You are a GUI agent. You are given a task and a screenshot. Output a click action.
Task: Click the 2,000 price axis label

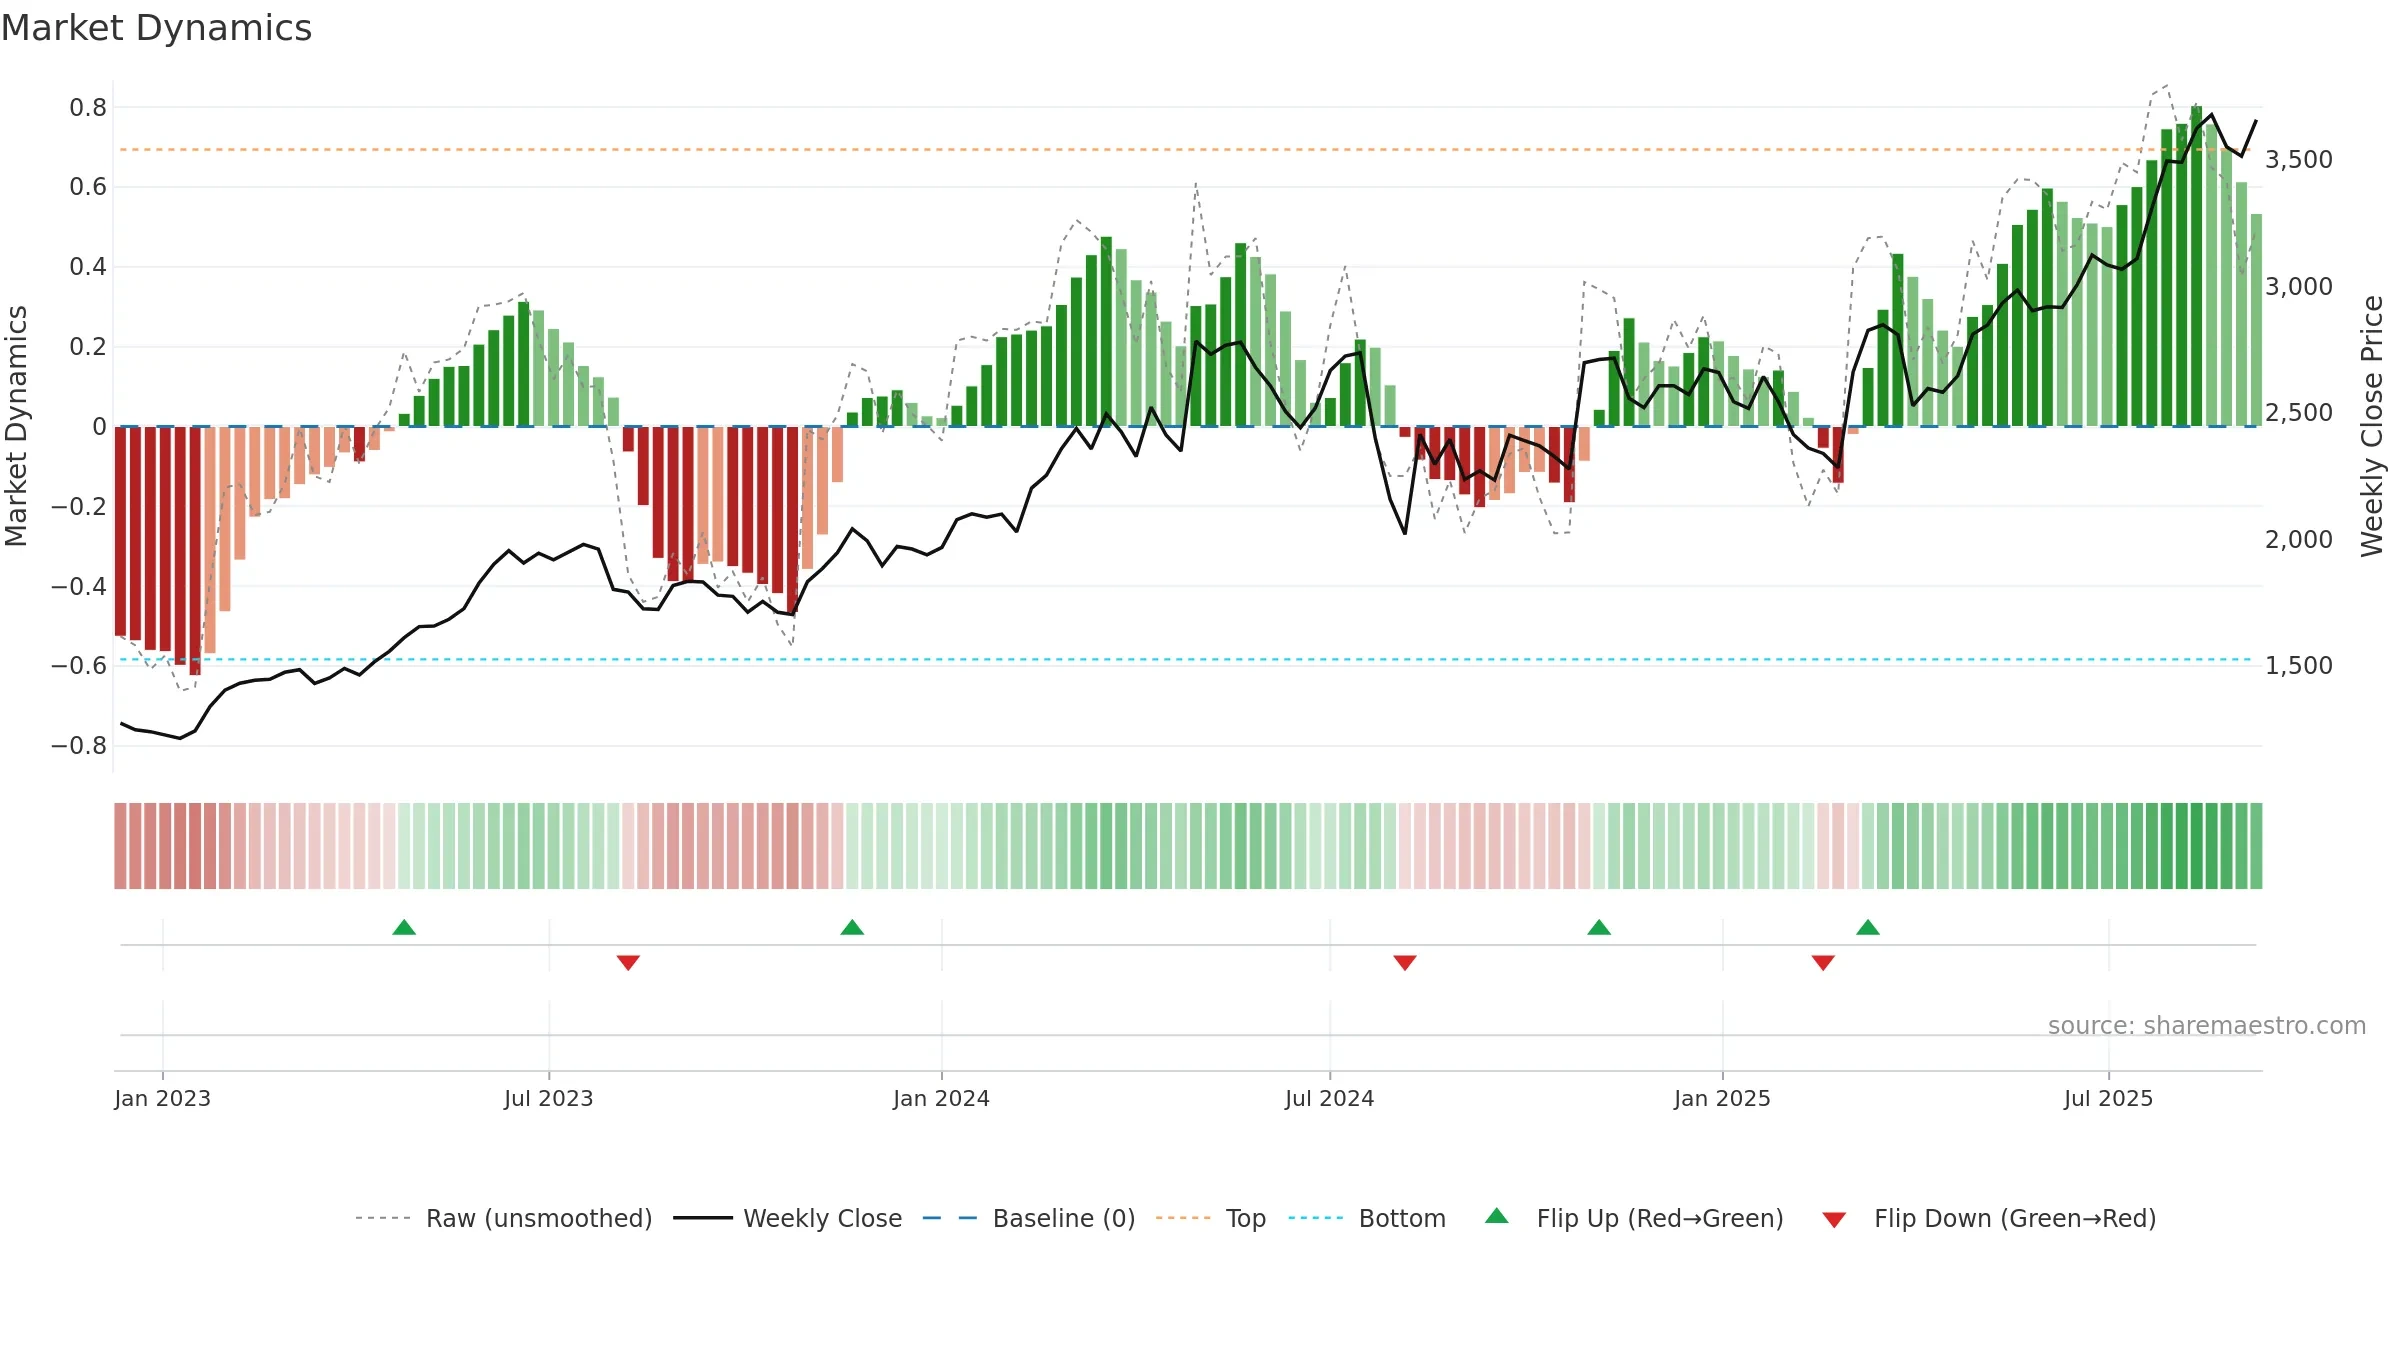2299,540
